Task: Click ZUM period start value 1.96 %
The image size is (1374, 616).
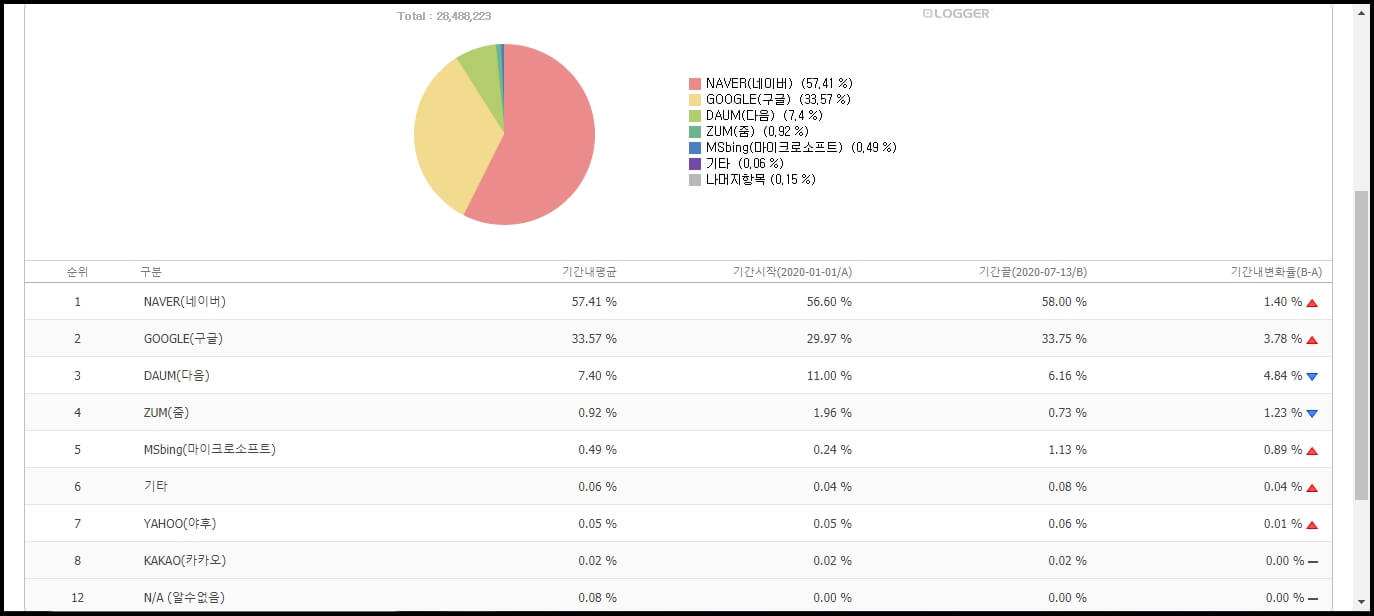Action: pos(833,413)
